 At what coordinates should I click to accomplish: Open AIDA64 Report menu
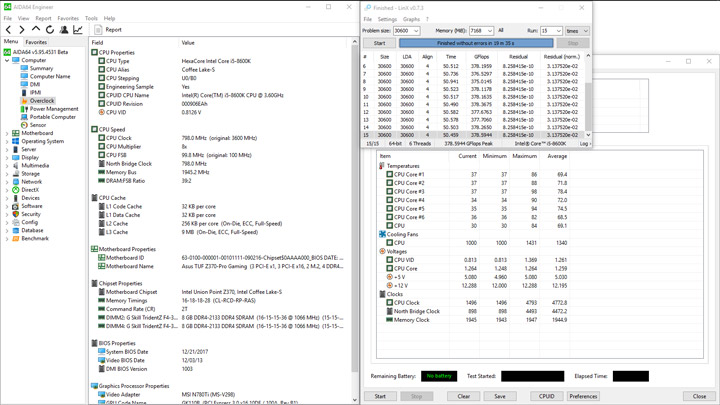(43, 18)
